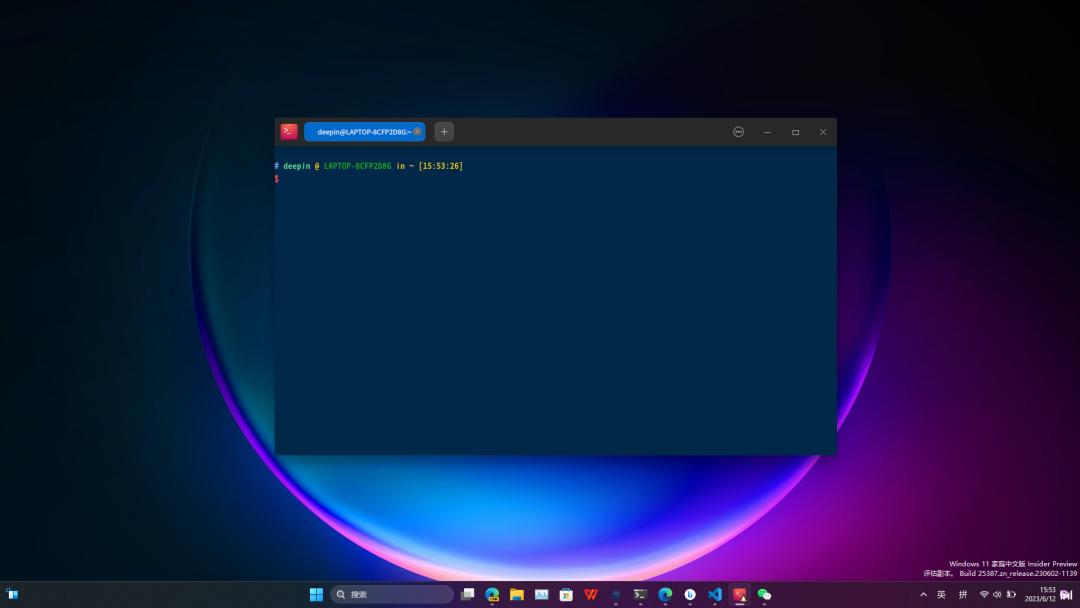This screenshot has width=1080, height=608.
Task: Open the Bing app from the taskbar
Action: click(x=689, y=593)
